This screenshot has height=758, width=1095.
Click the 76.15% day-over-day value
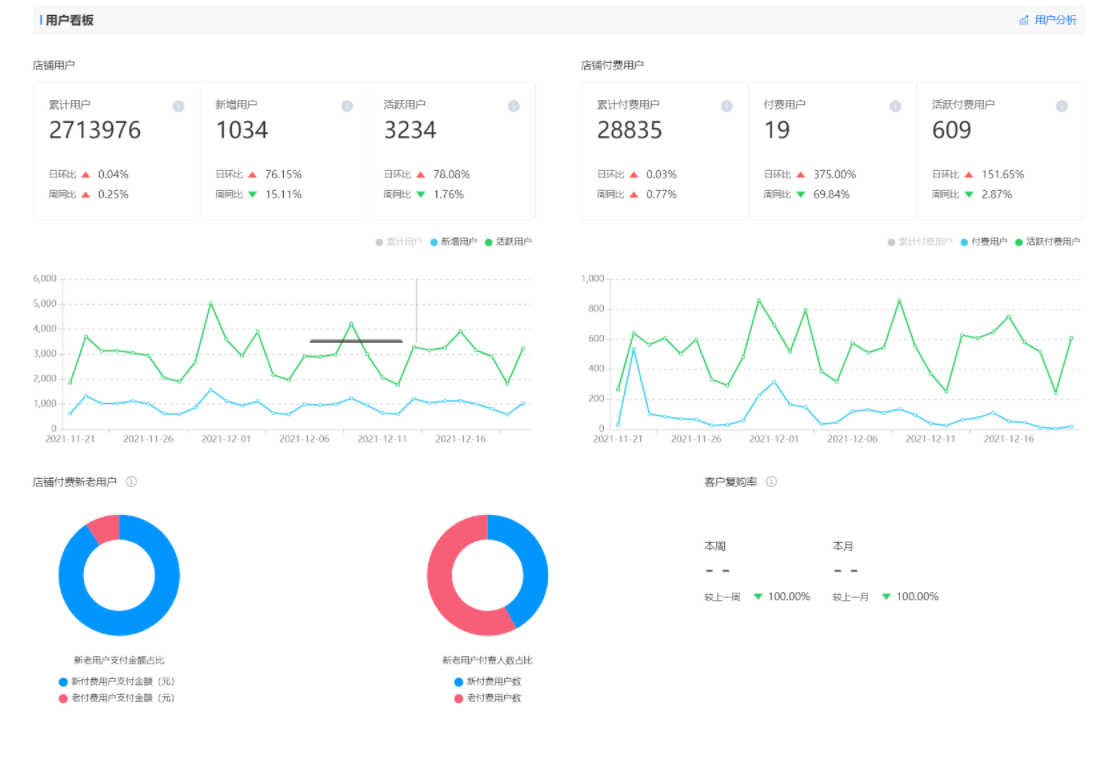[283, 174]
